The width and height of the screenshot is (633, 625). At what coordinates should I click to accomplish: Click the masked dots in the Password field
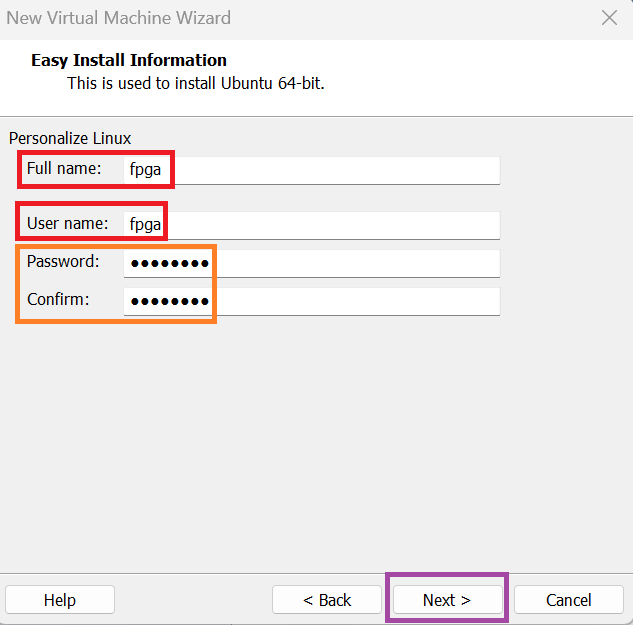pos(170,264)
